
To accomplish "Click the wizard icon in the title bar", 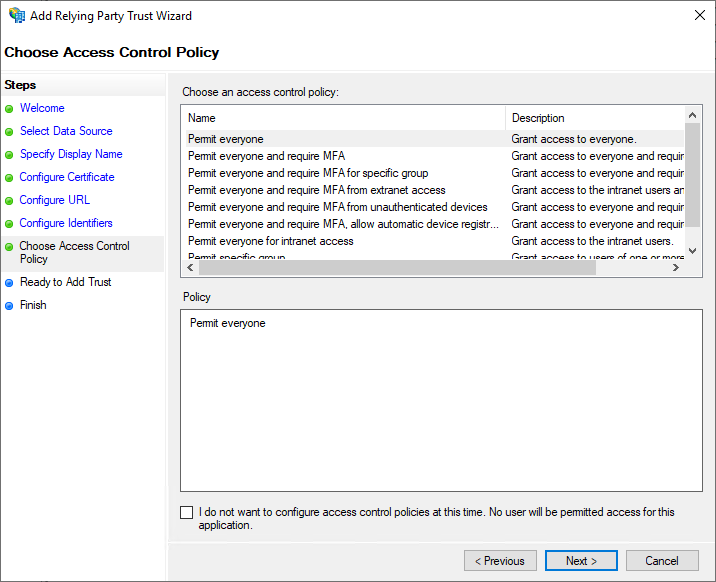I will tap(17, 16).
